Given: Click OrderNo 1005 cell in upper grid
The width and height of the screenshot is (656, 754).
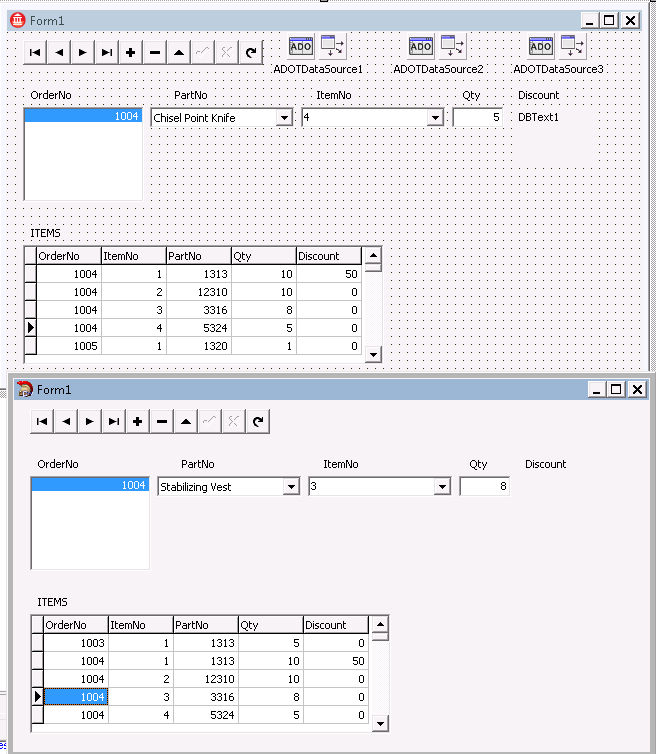Looking at the screenshot, I should [69, 346].
